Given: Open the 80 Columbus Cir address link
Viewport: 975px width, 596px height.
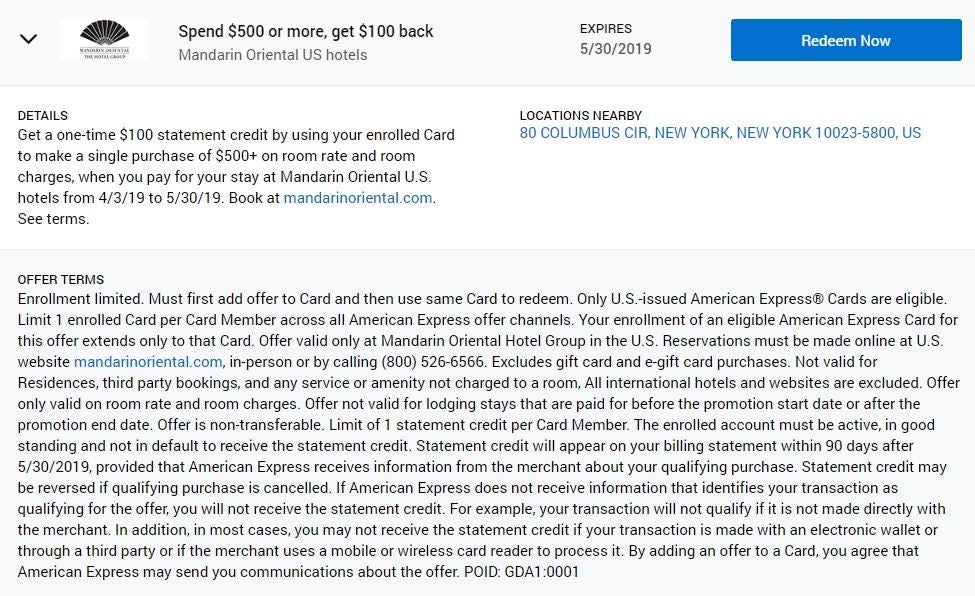Looking at the screenshot, I should [720, 133].
